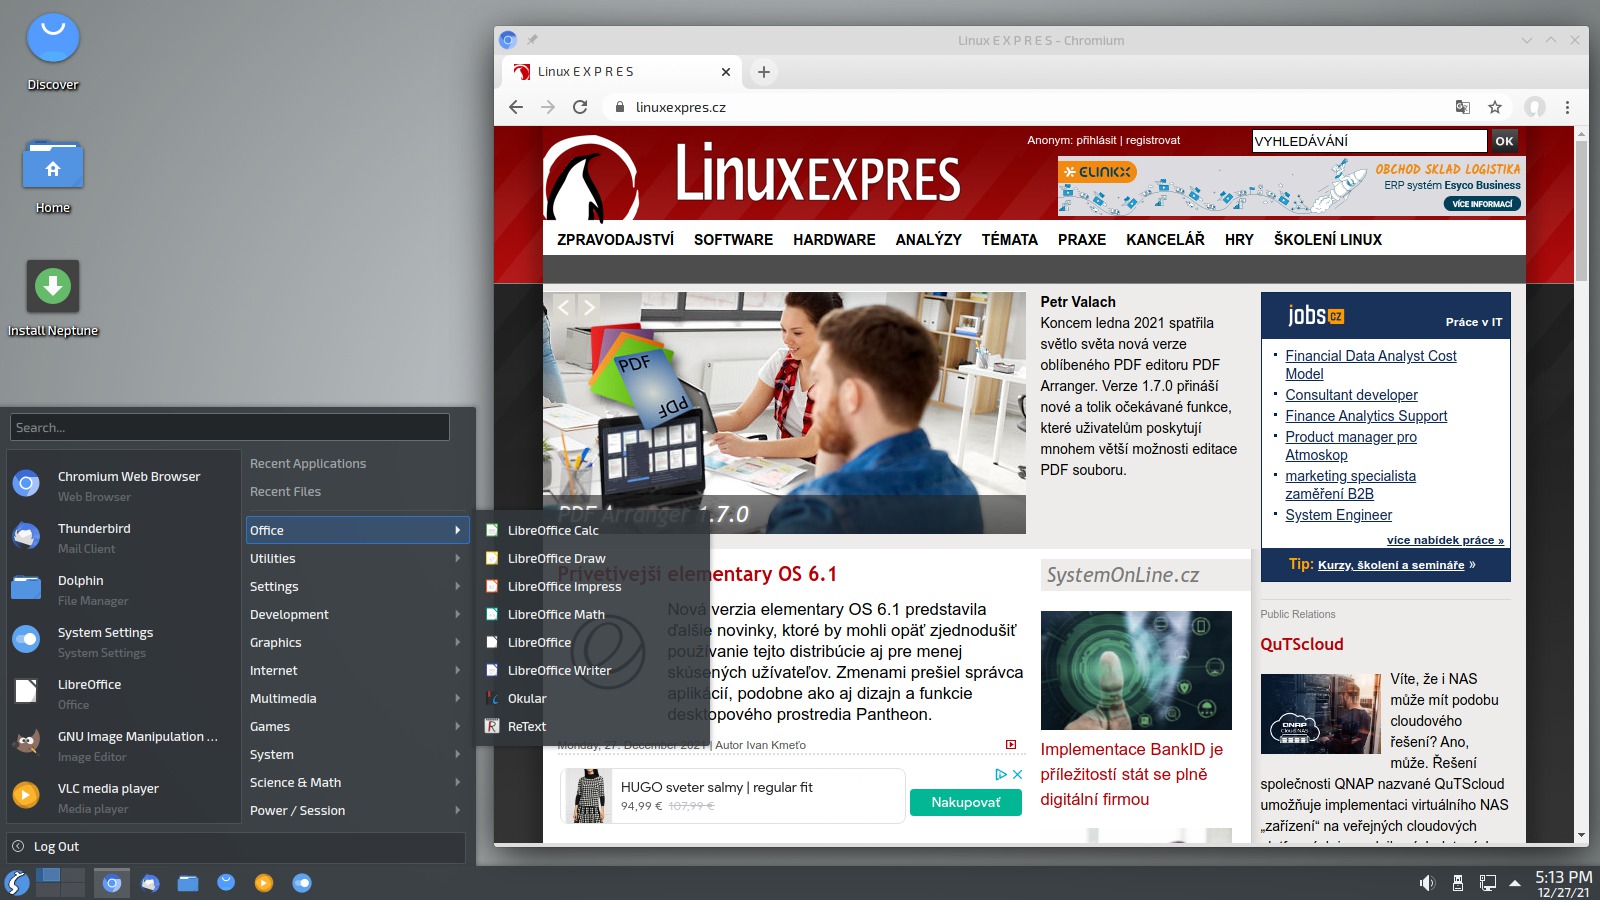Open Science & Math category
This screenshot has width=1600, height=900.
(357, 782)
